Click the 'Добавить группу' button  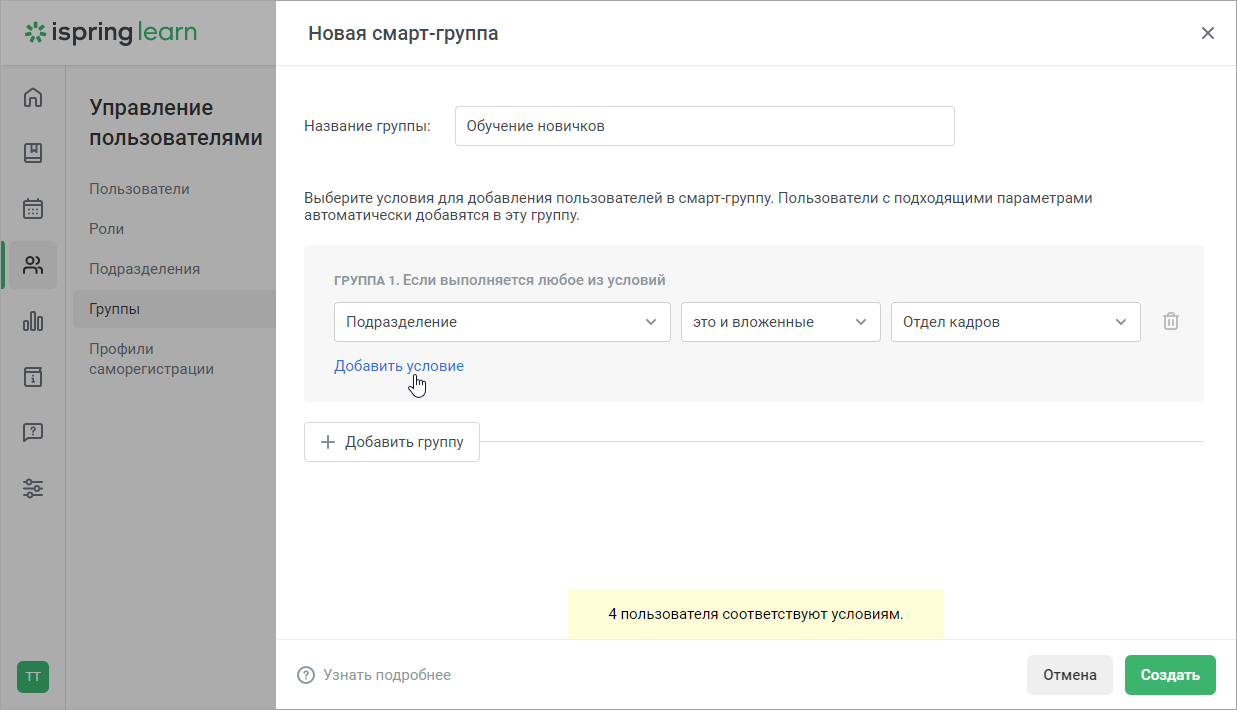coord(392,442)
